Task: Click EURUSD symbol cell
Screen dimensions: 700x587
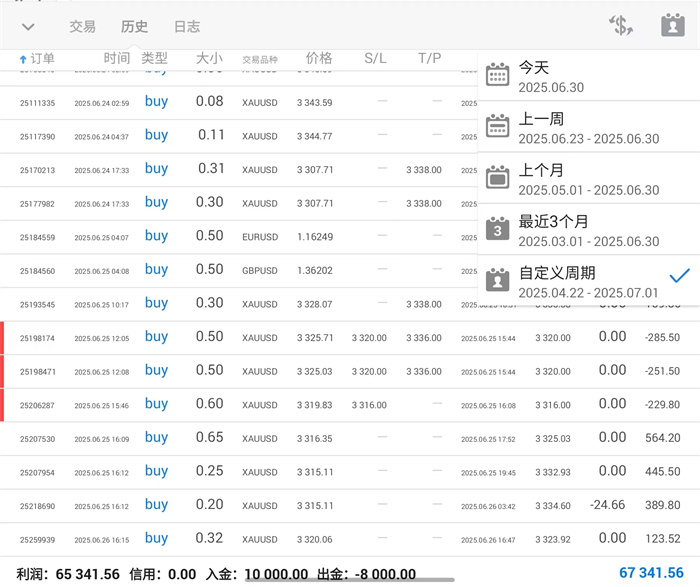Action: click(x=260, y=237)
